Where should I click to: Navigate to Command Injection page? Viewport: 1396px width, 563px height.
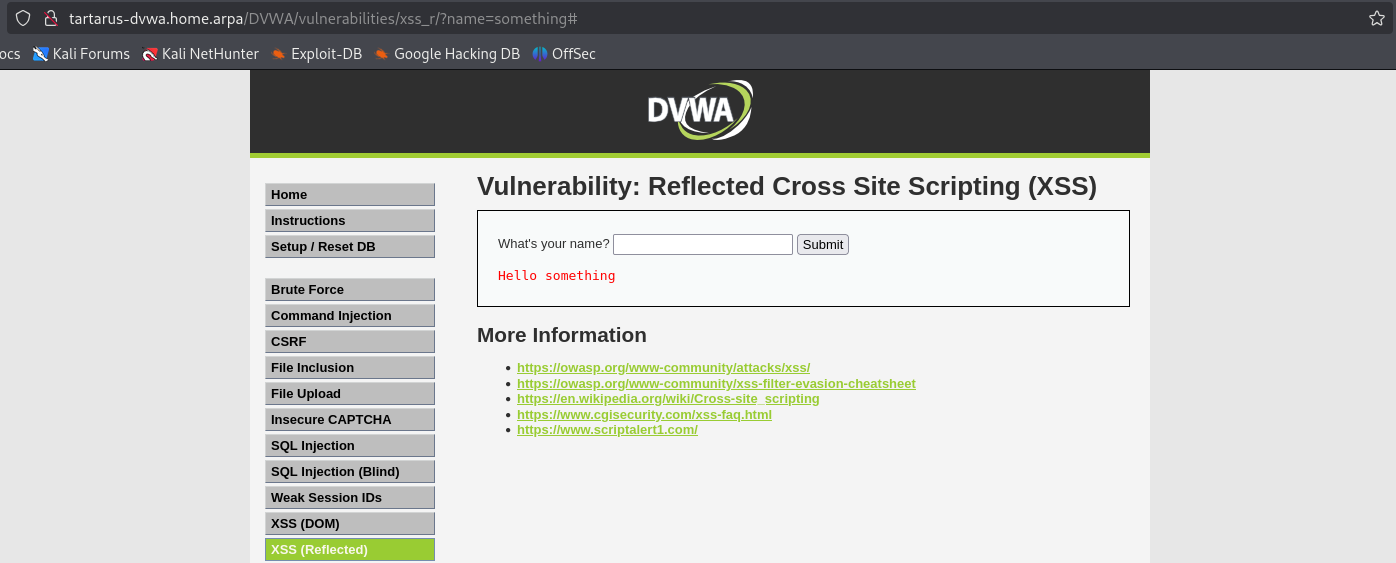click(349, 316)
